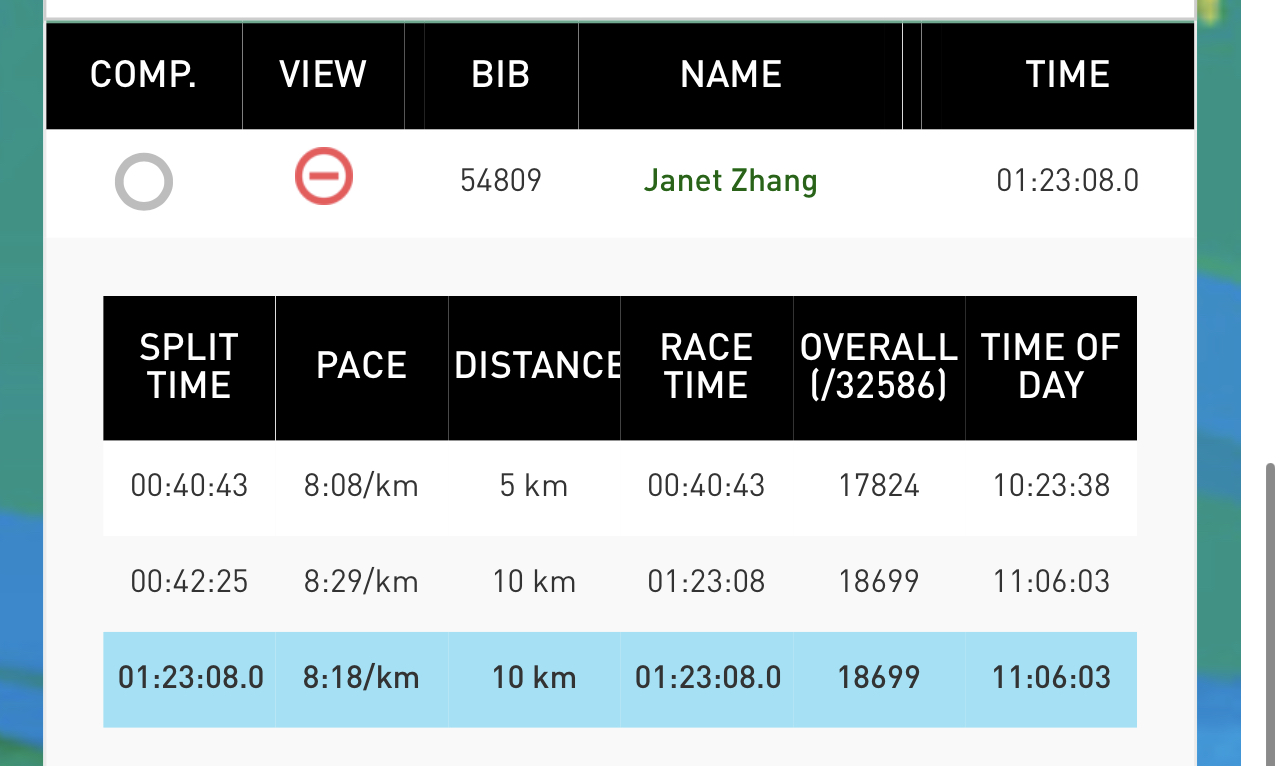1284x766 pixels.
Task: Click bib number 54809
Action: (x=501, y=181)
